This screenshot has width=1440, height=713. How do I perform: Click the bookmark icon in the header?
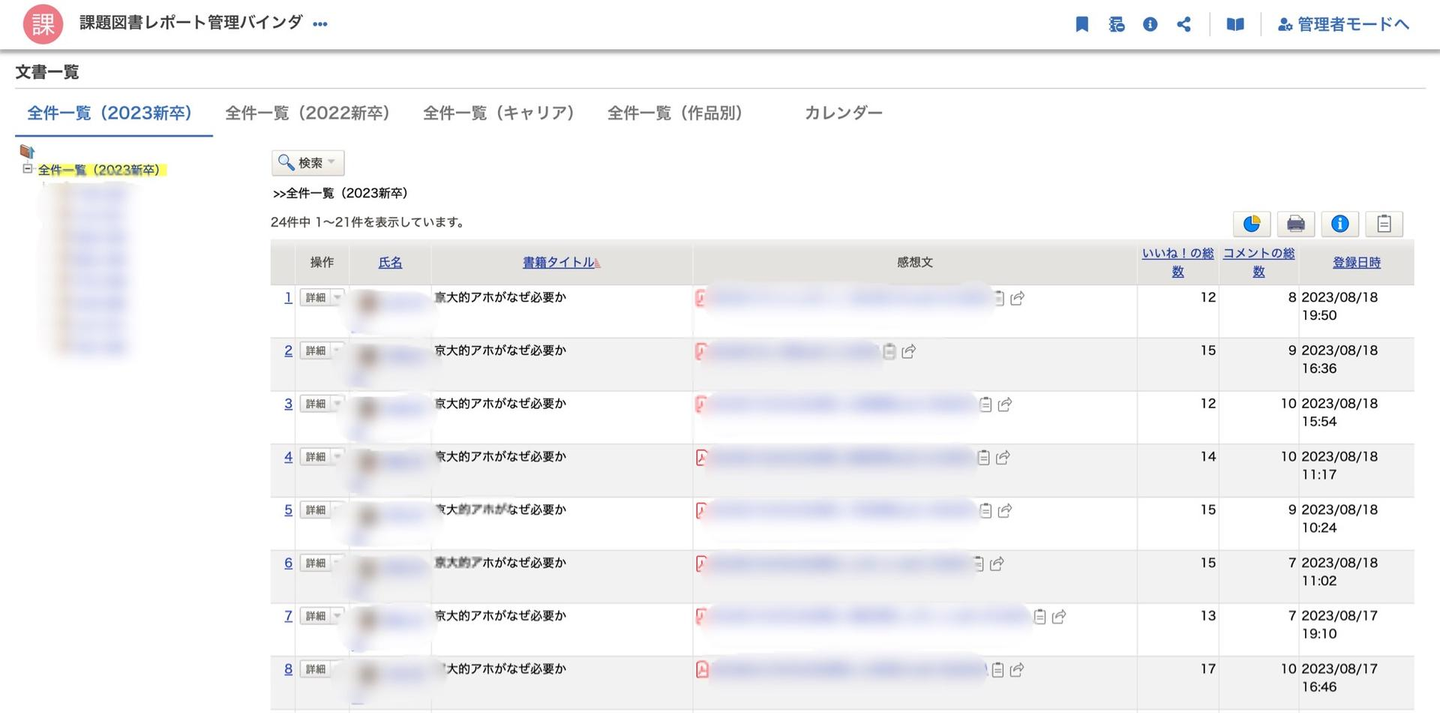point(1081,24)
